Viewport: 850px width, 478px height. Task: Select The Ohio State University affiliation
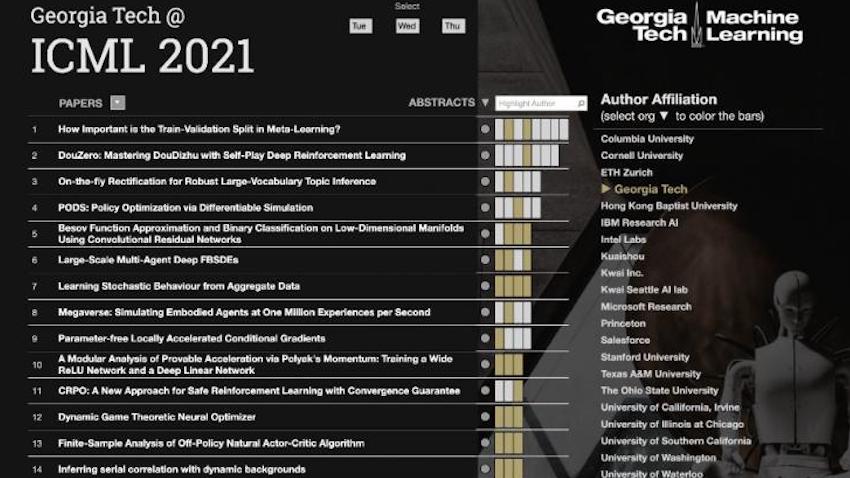[x=659, y=391]
